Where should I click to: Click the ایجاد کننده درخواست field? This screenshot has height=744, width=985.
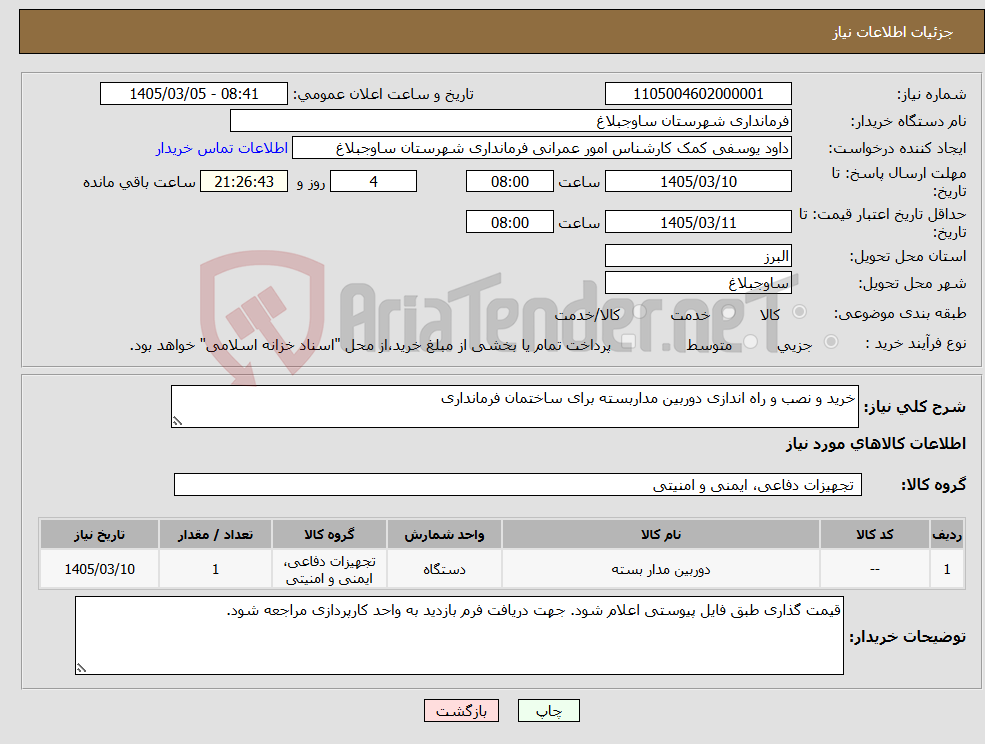pyautogui.click(x=541, y=148)
